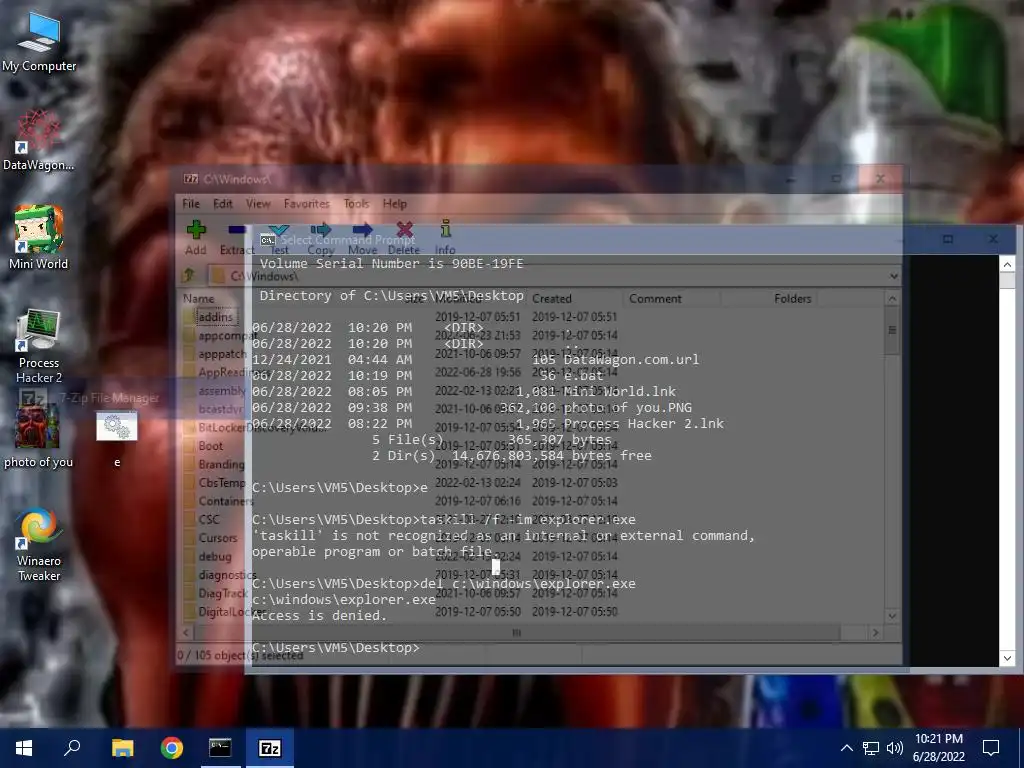Click 7-Zip Extract toolbar button
The image size is (1024, 768).
[236, 238]
